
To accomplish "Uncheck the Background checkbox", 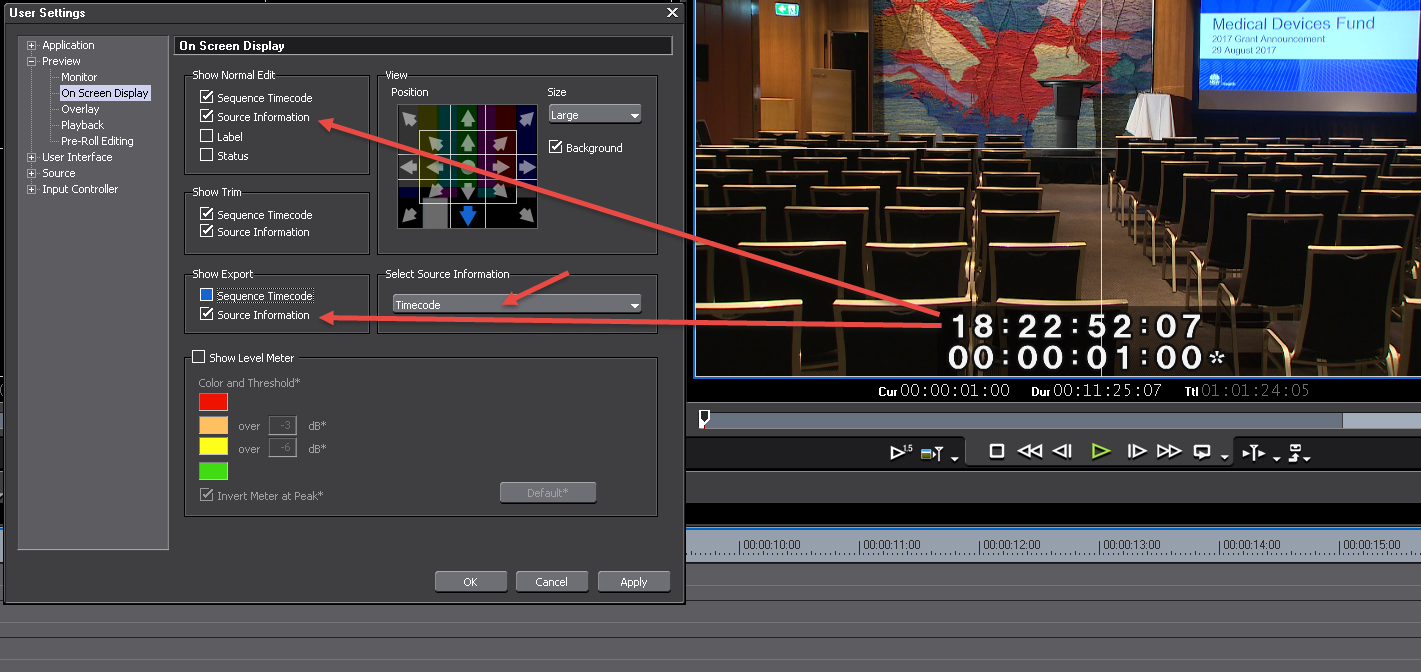I will (x=556, y=147).
